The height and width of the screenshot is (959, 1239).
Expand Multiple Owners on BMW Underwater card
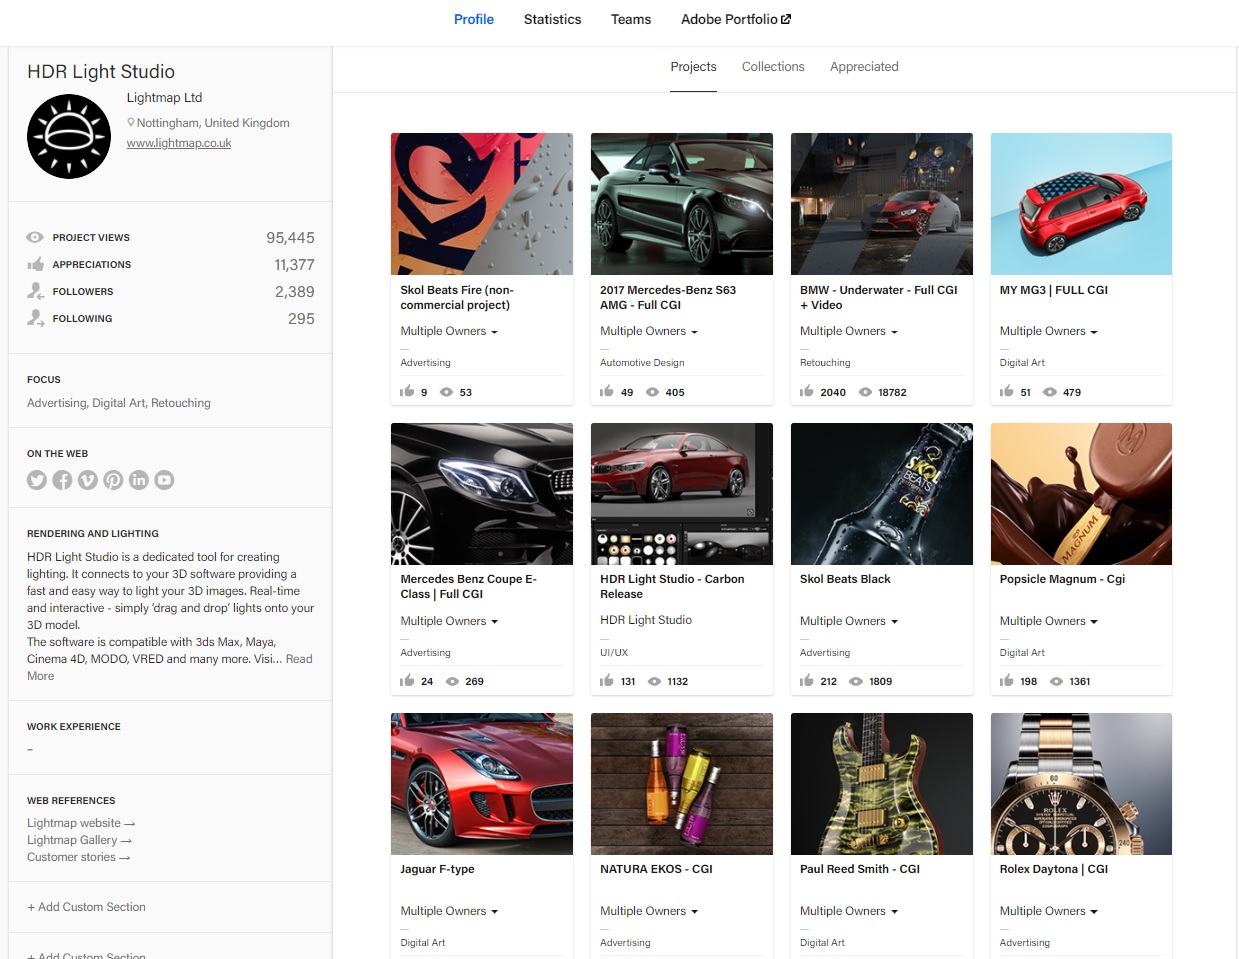(849, 331)
